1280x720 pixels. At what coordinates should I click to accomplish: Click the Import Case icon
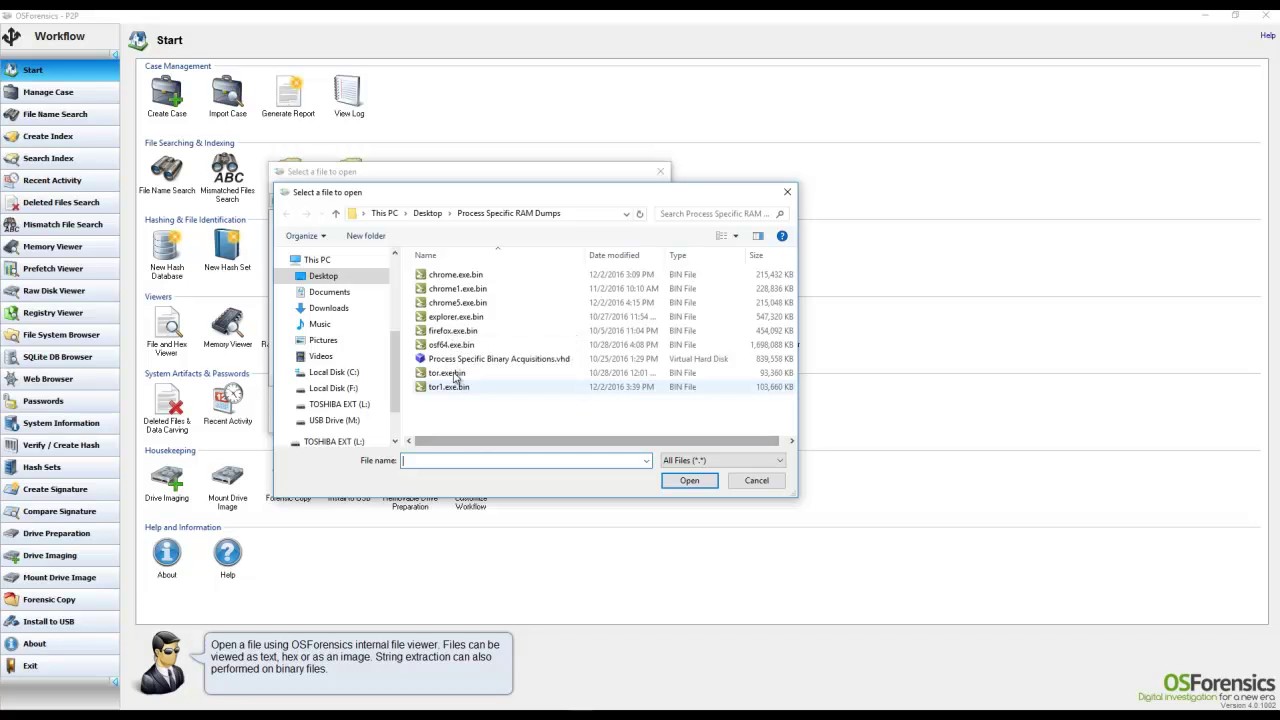coord(227,96)
